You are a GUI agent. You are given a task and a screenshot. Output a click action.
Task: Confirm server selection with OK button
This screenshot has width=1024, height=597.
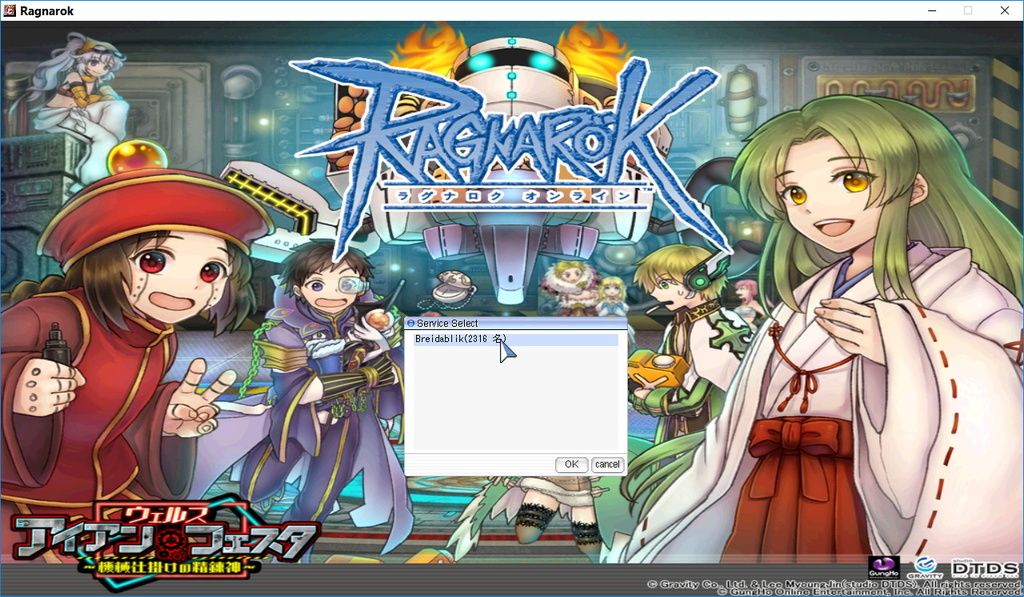click(x=571, y=464)
